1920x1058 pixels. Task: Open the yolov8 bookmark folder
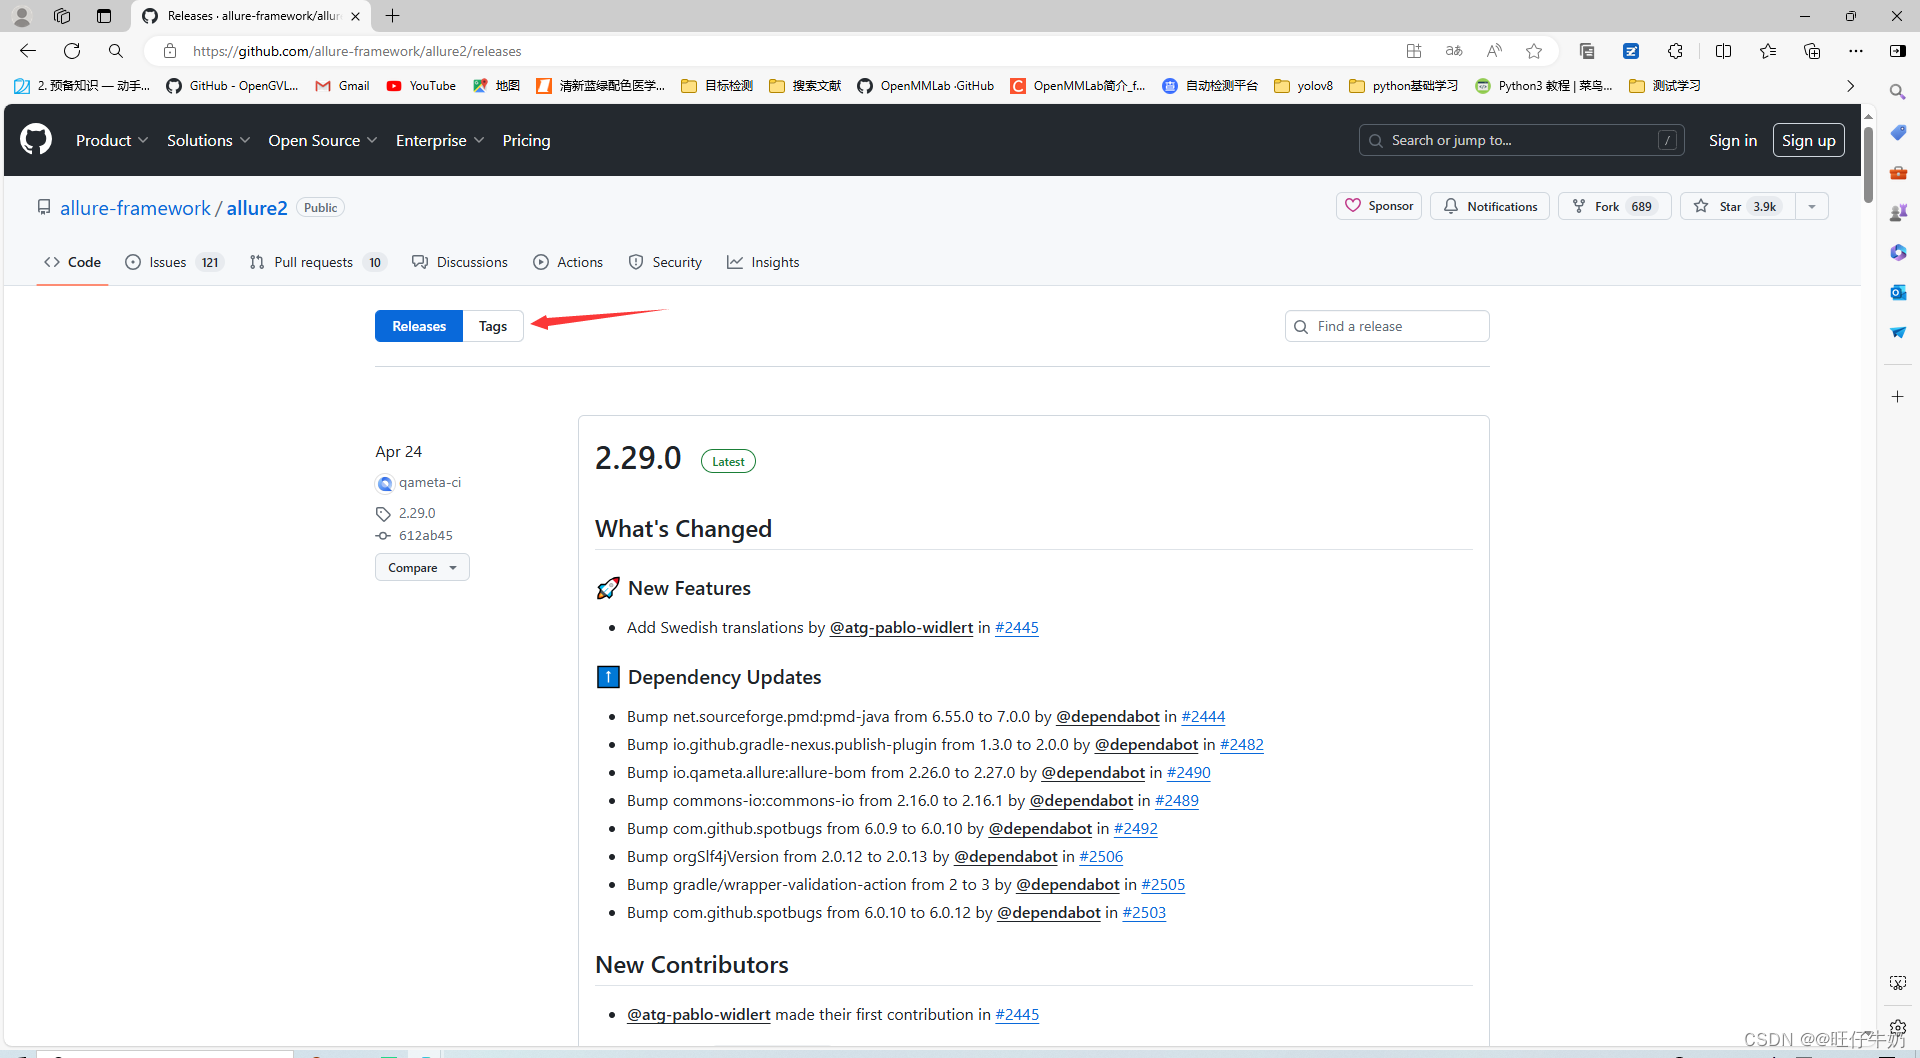[x=1304, y=86]
